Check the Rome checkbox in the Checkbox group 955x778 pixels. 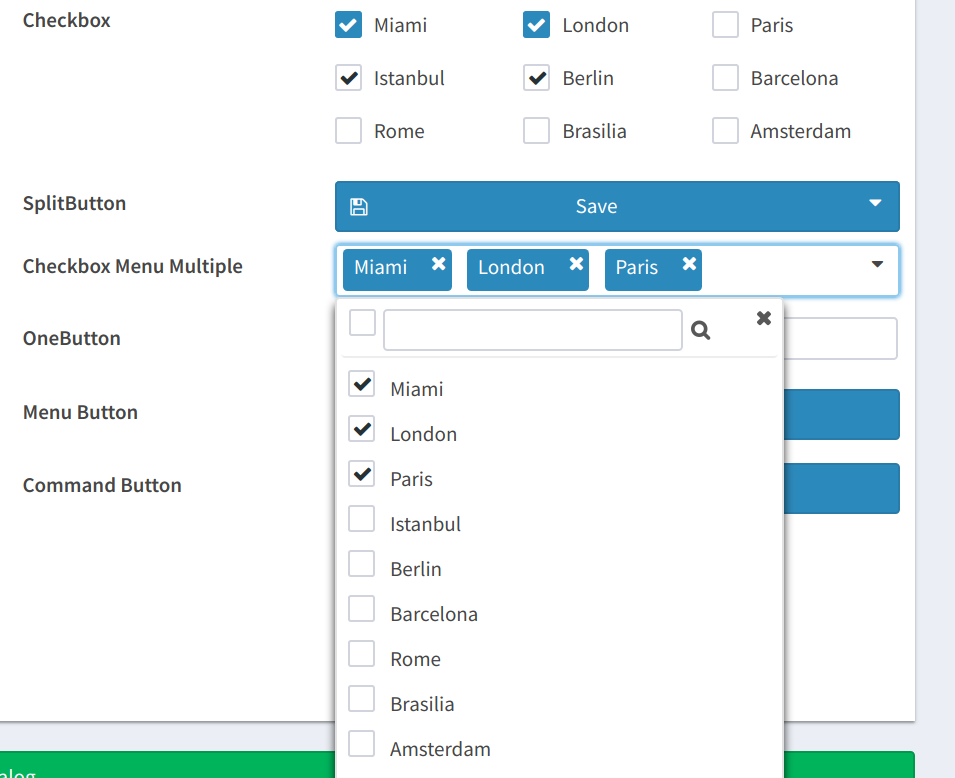pyautogui.click(x=348, y=130)
